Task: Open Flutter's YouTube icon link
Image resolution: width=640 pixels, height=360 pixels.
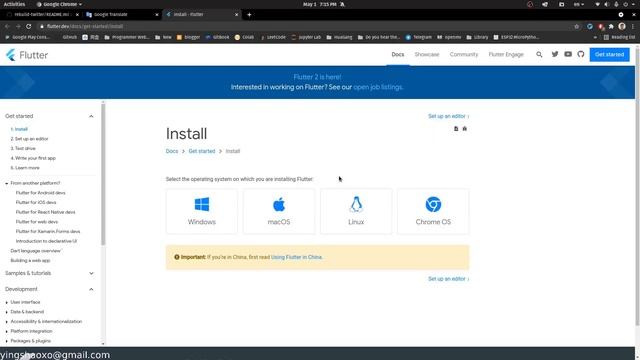Action: pyautogui.click(x=568, y=54)
